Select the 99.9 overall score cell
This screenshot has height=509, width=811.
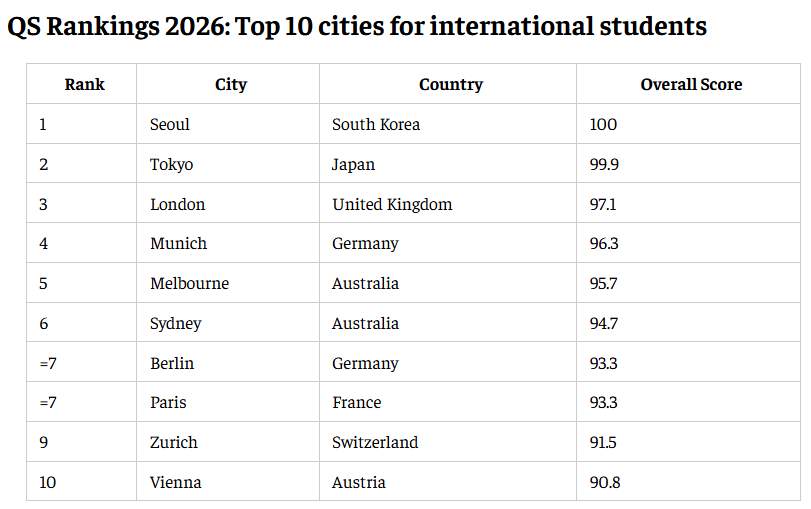click(x=688, y=163)
